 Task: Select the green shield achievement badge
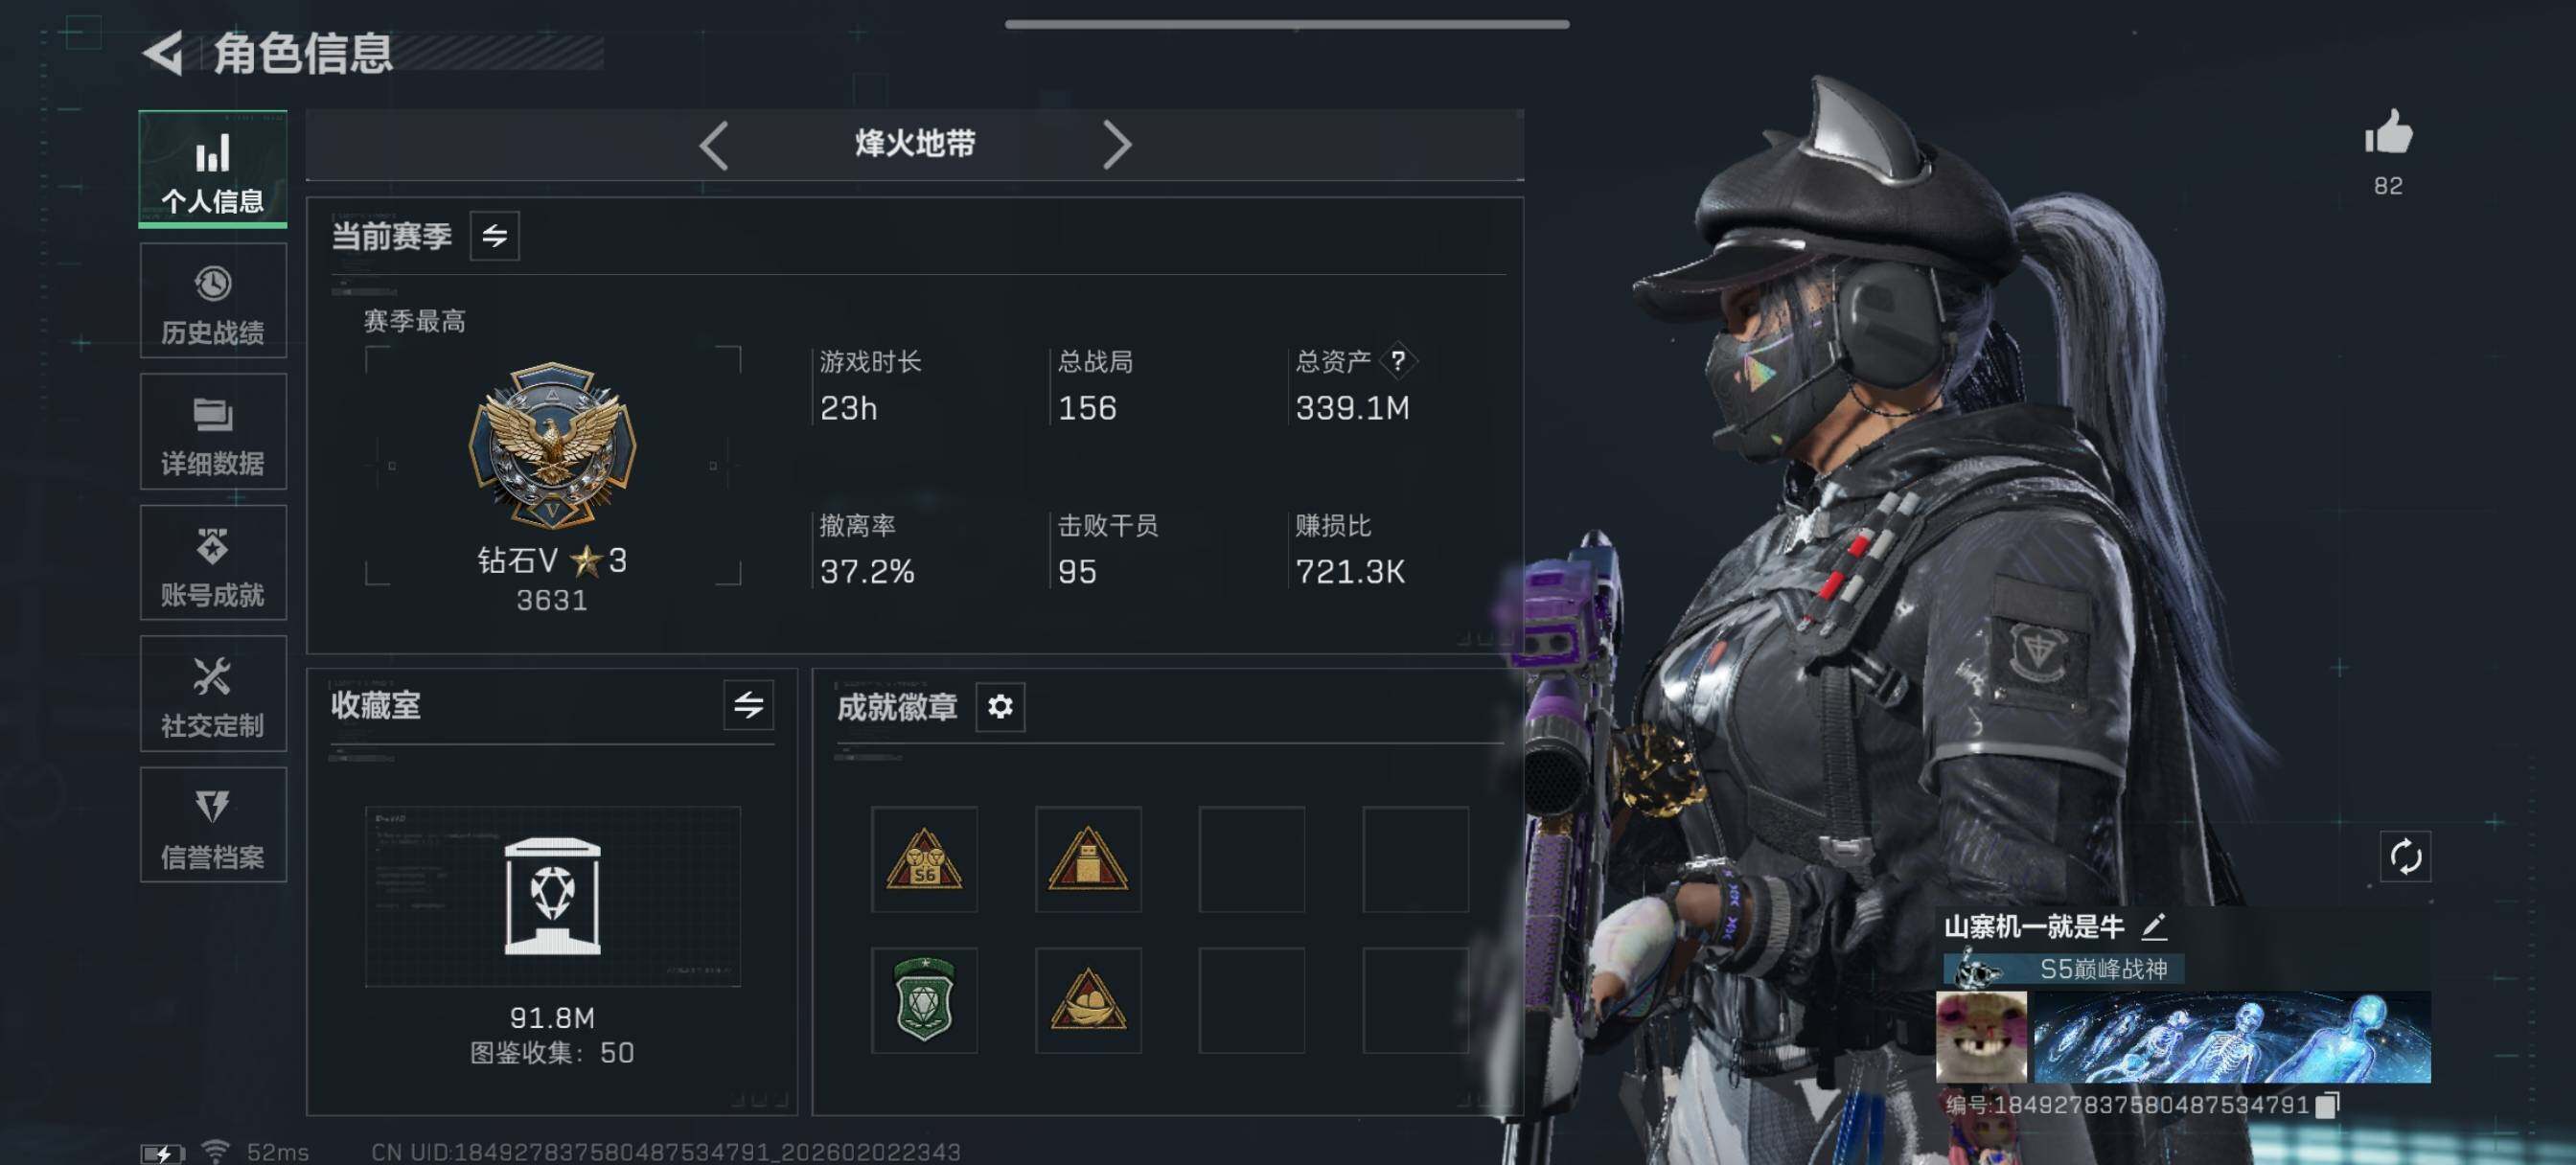click(924, 1000)
